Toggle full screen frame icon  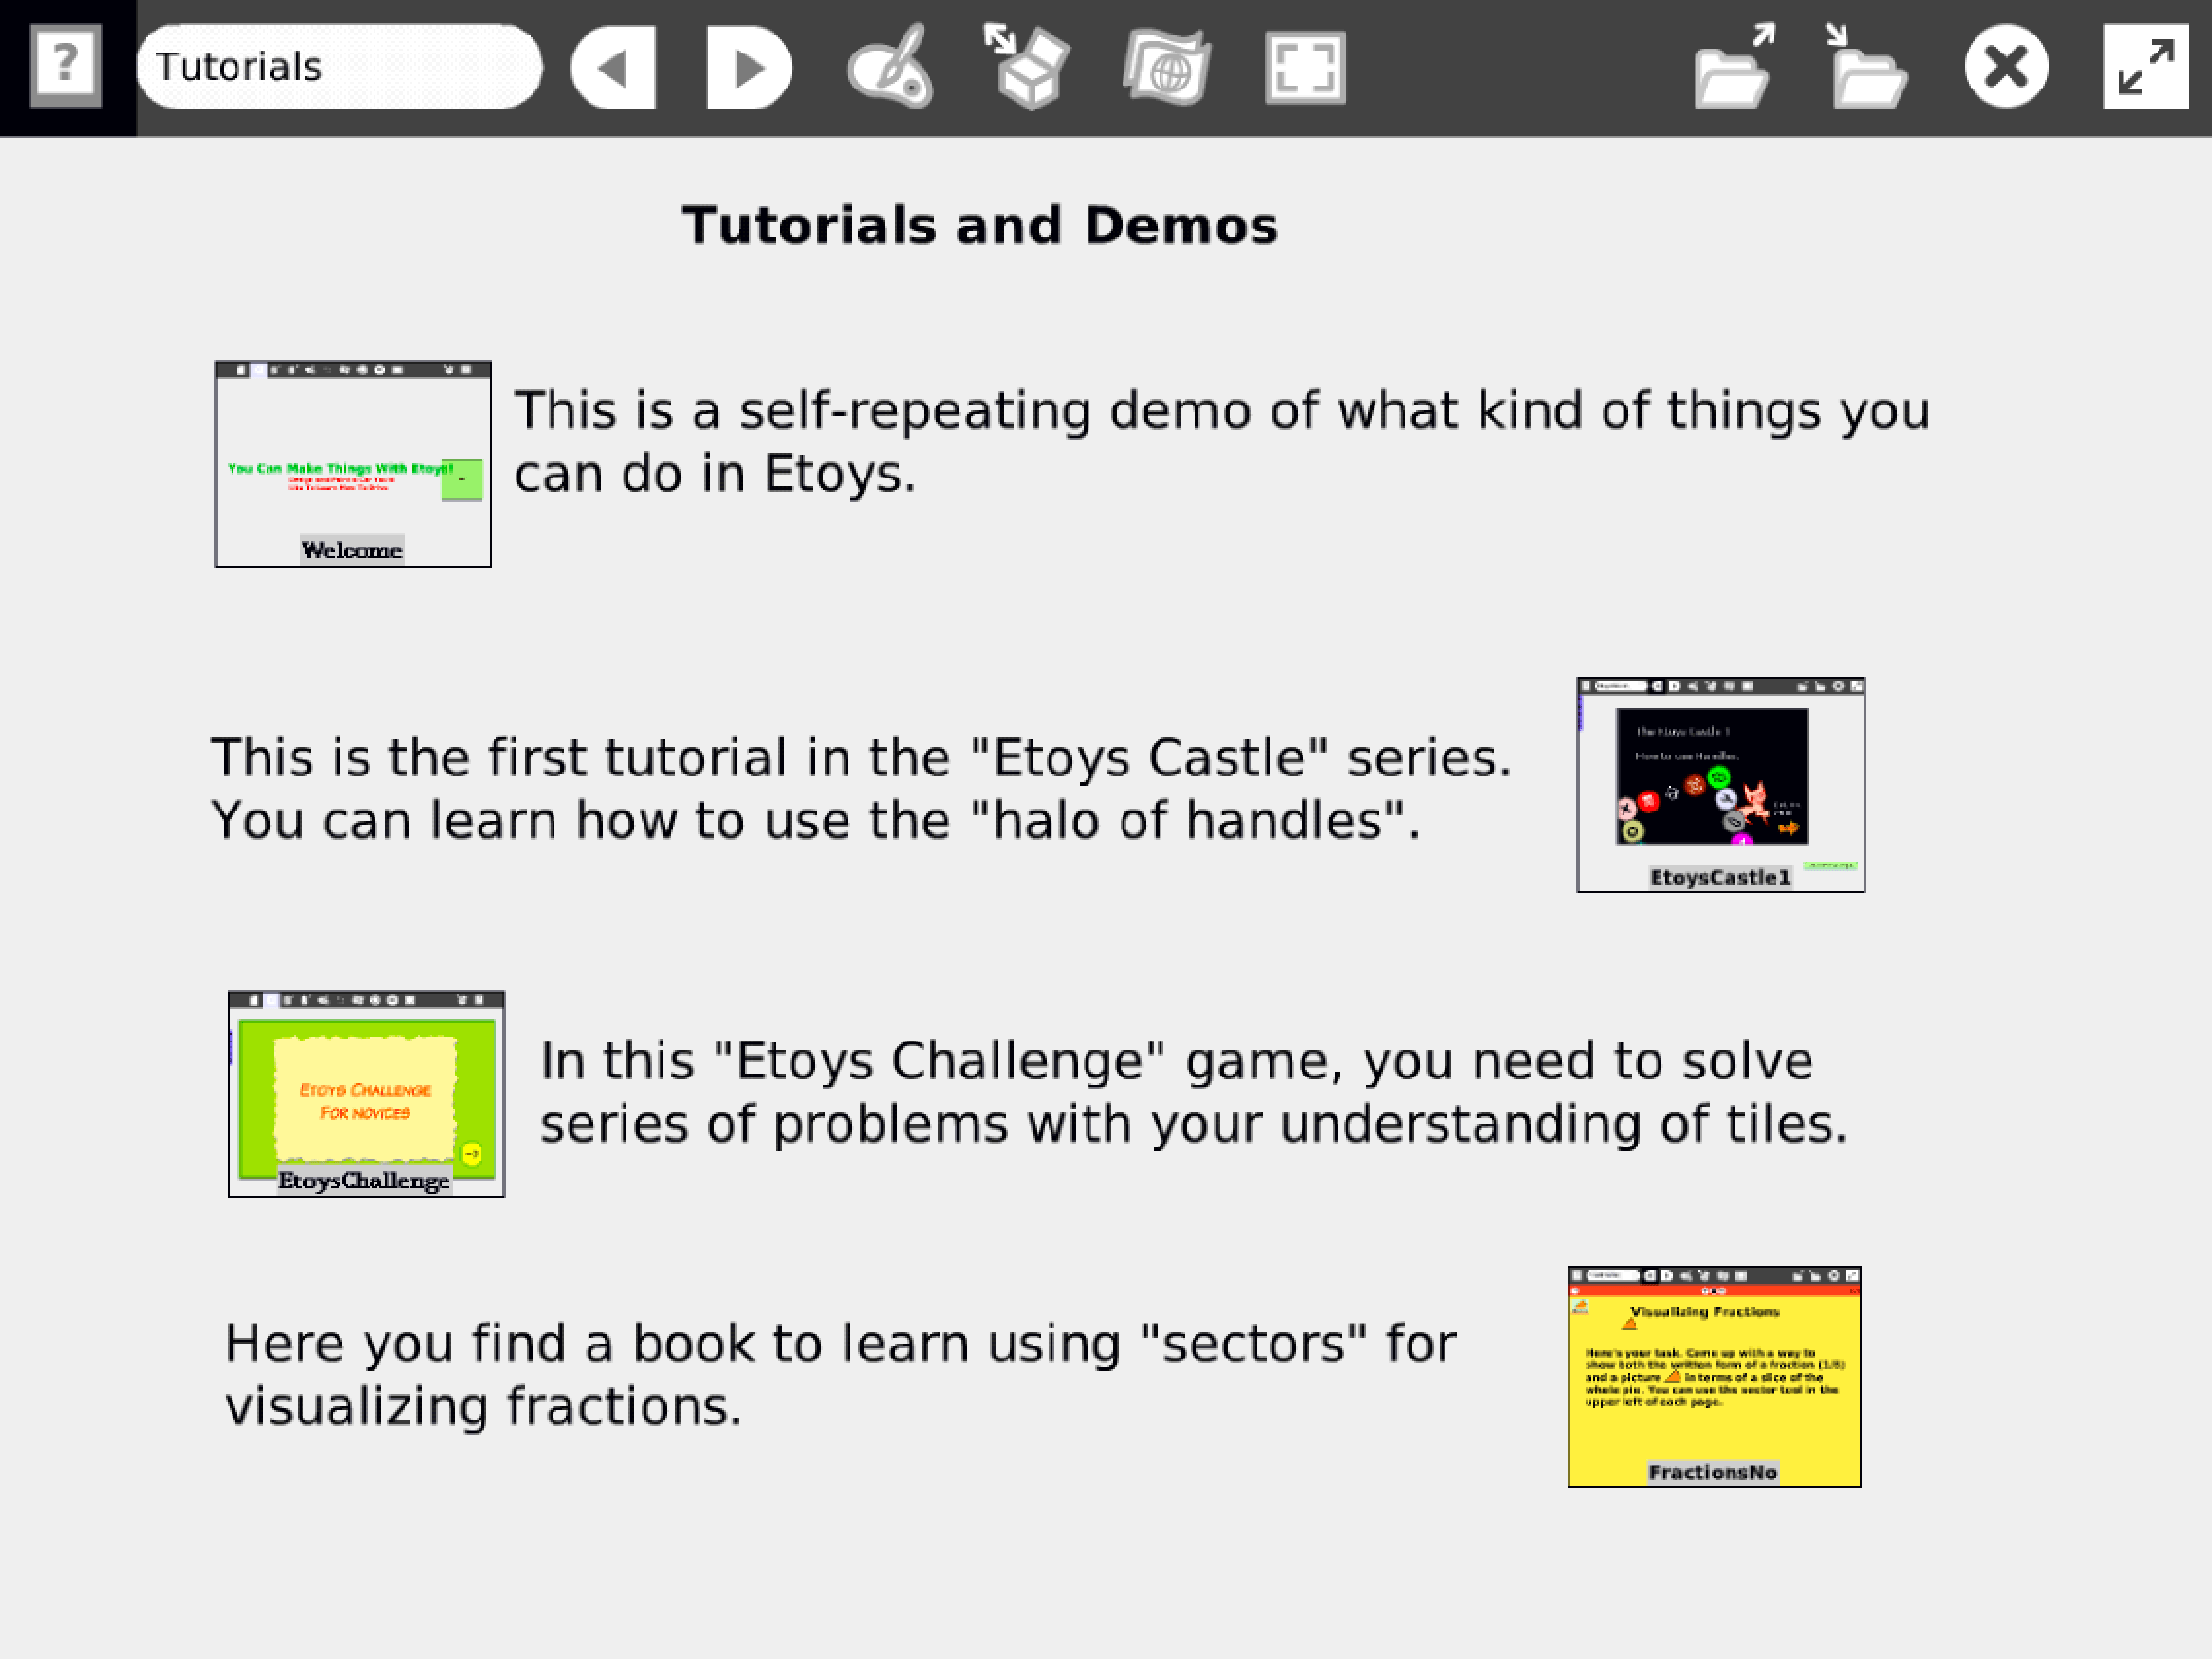1305,67
